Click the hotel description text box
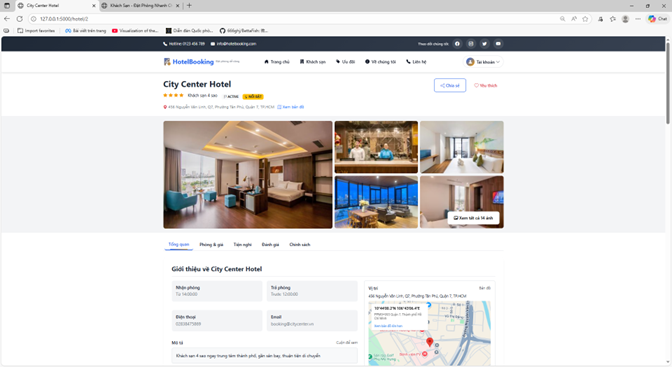The image size is (672, 367). pos(264,356)
